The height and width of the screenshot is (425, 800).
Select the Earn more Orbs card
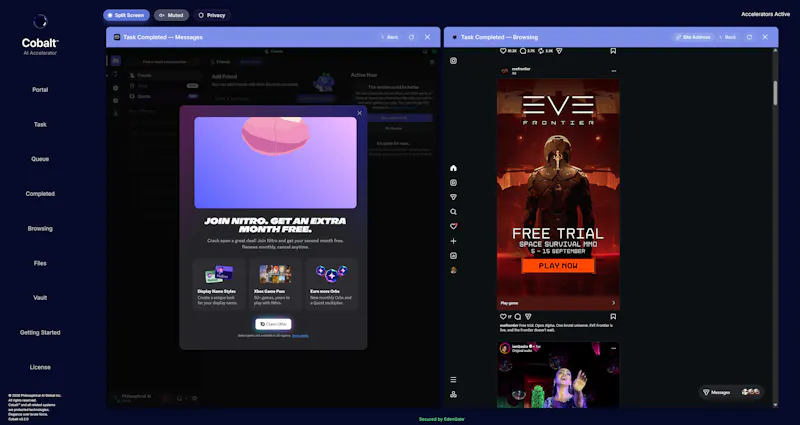coord(332,285)
